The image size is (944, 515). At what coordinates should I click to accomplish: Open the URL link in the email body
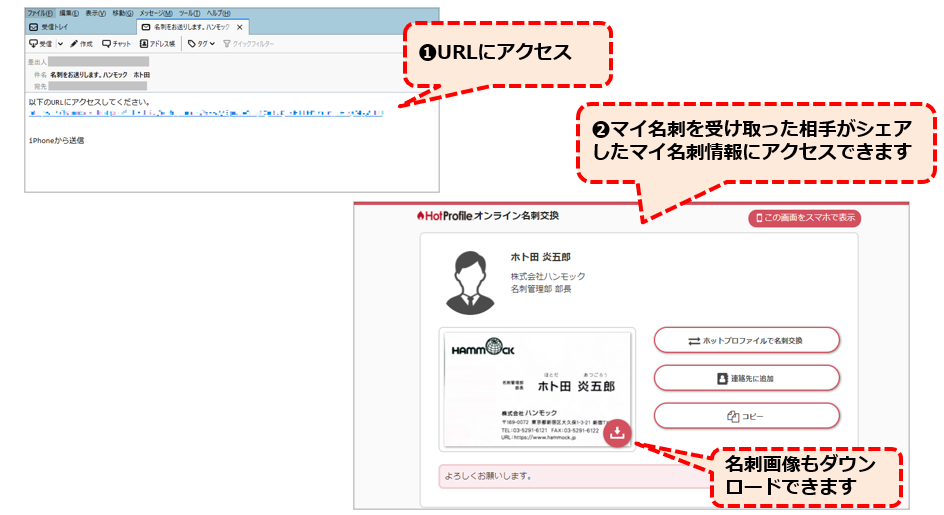(x=205, y=113)
